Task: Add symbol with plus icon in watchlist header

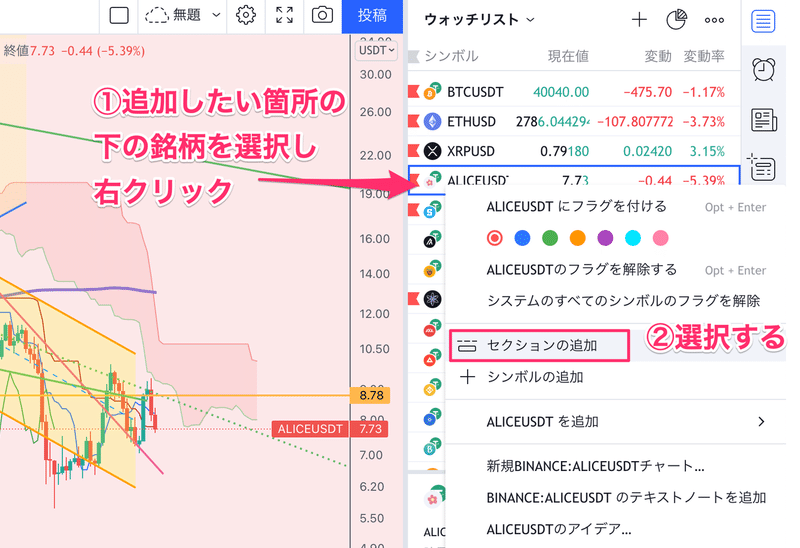Action: click(639, 20)
